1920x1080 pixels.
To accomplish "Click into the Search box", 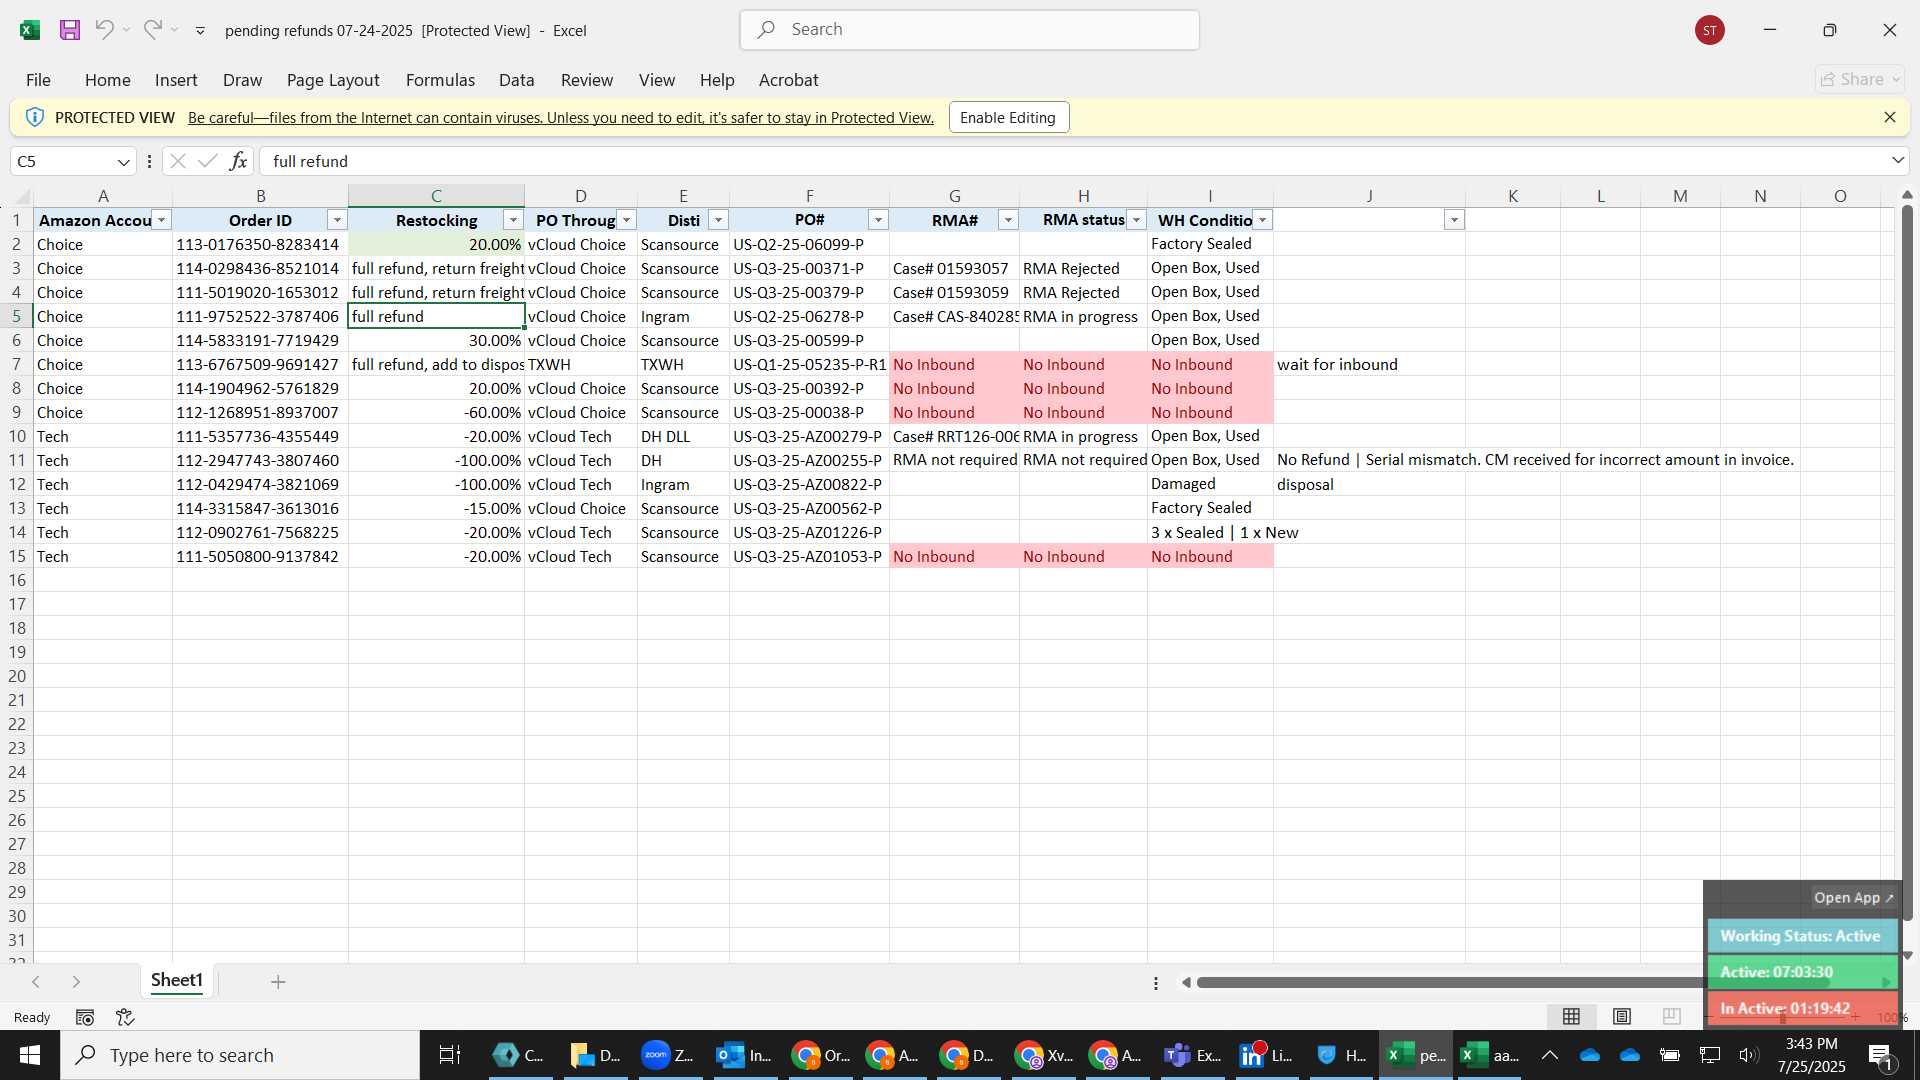I will tap(969, 30).
